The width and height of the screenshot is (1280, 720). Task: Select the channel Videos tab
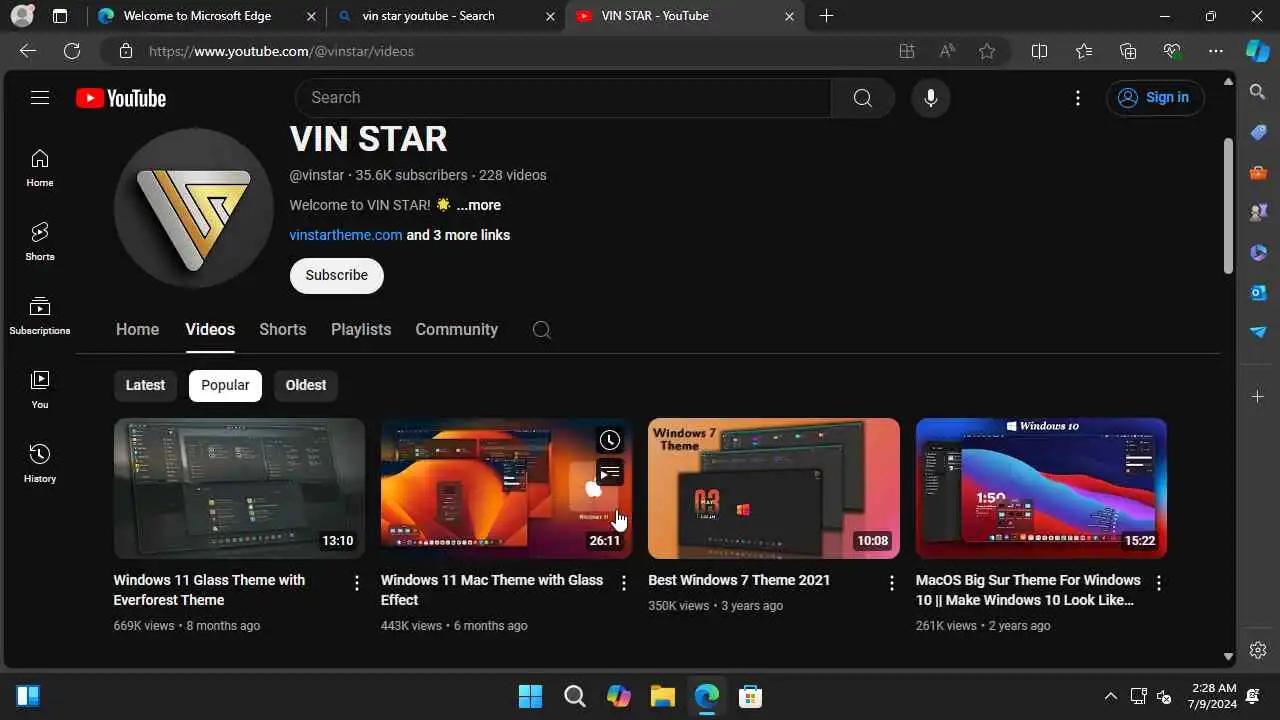pyautogui.click(x=210, y=329)
